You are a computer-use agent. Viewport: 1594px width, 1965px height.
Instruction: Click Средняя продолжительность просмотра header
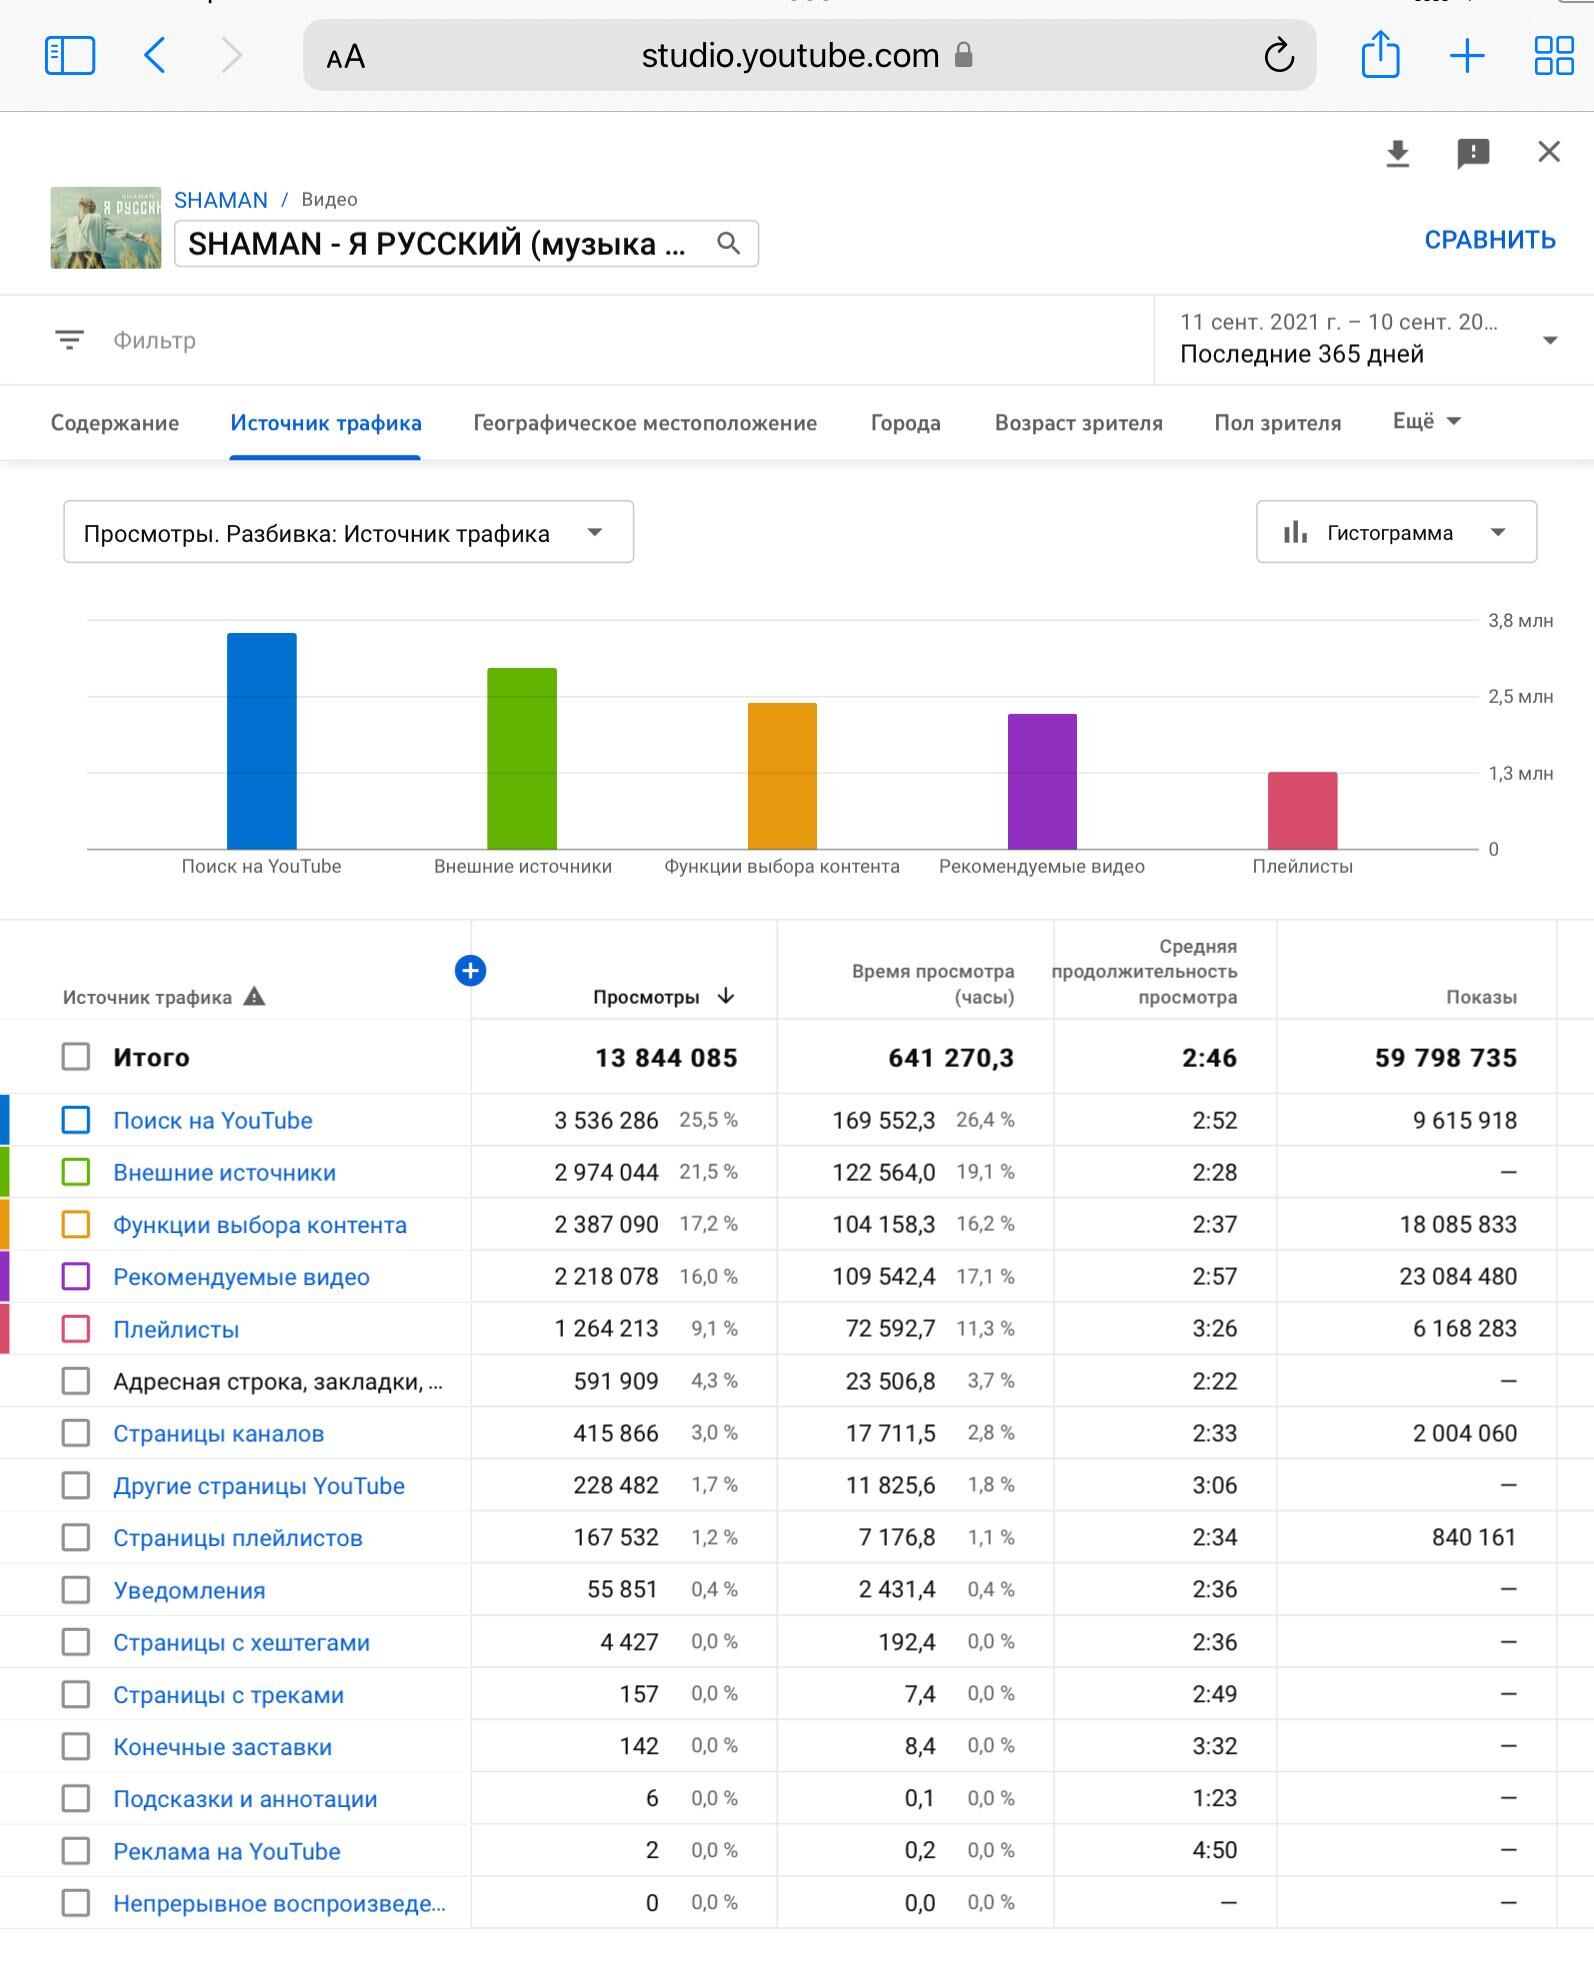pos(1144,971)
